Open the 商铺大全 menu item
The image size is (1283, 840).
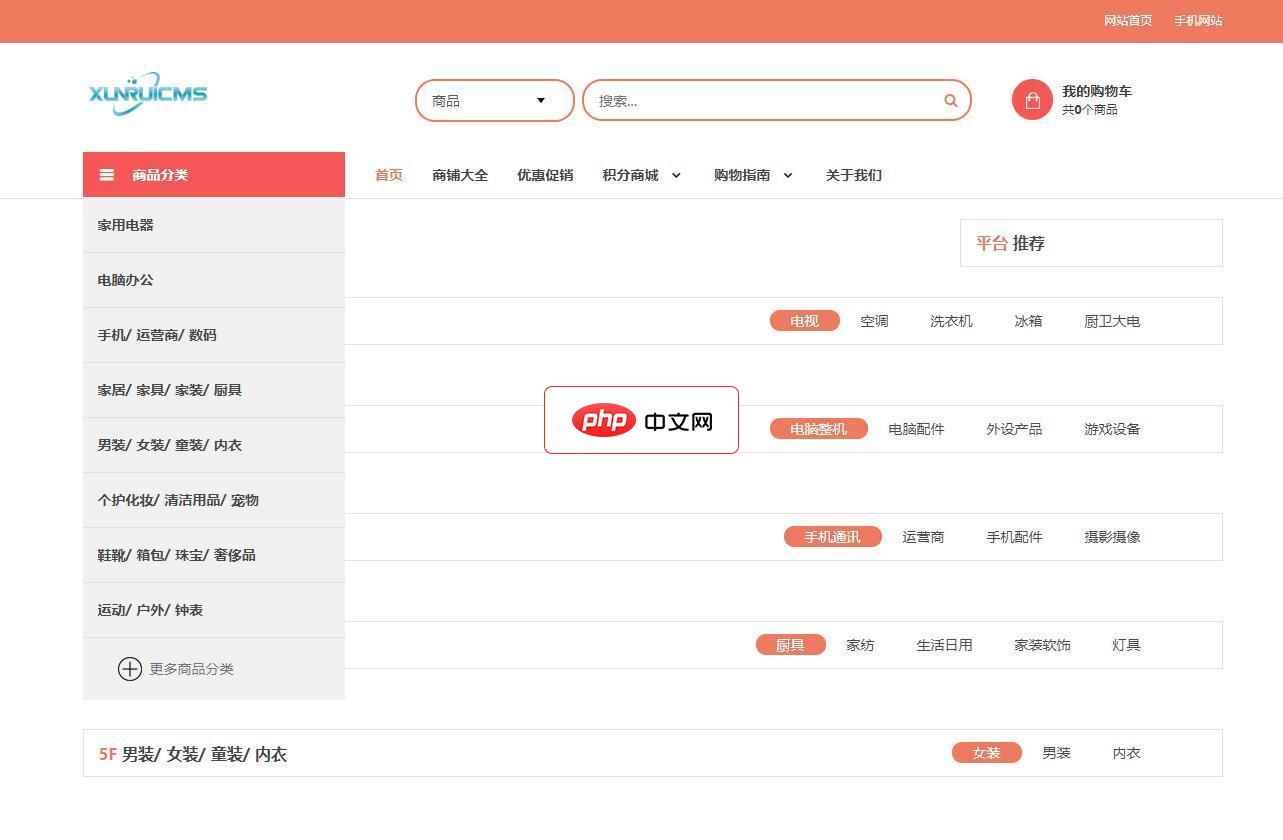[x=459, y=175]
